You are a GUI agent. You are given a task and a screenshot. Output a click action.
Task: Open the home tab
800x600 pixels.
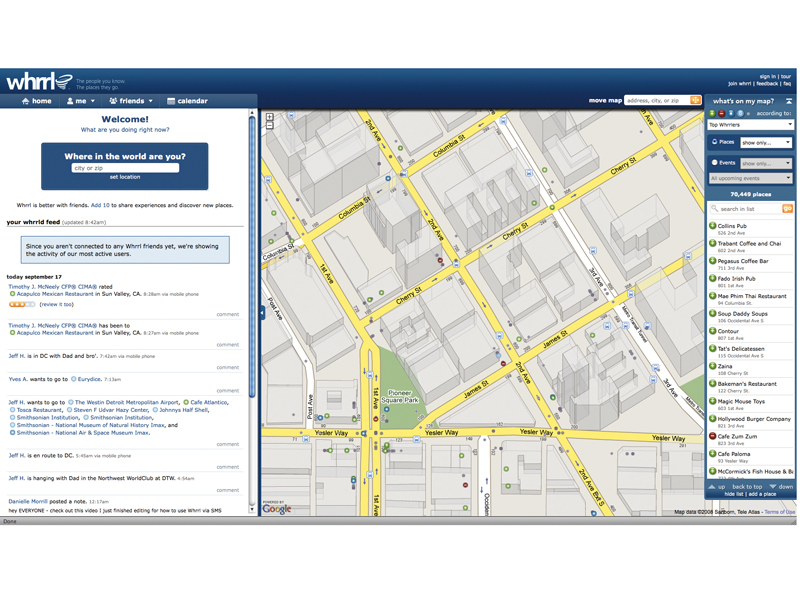(x=36, y=101)
